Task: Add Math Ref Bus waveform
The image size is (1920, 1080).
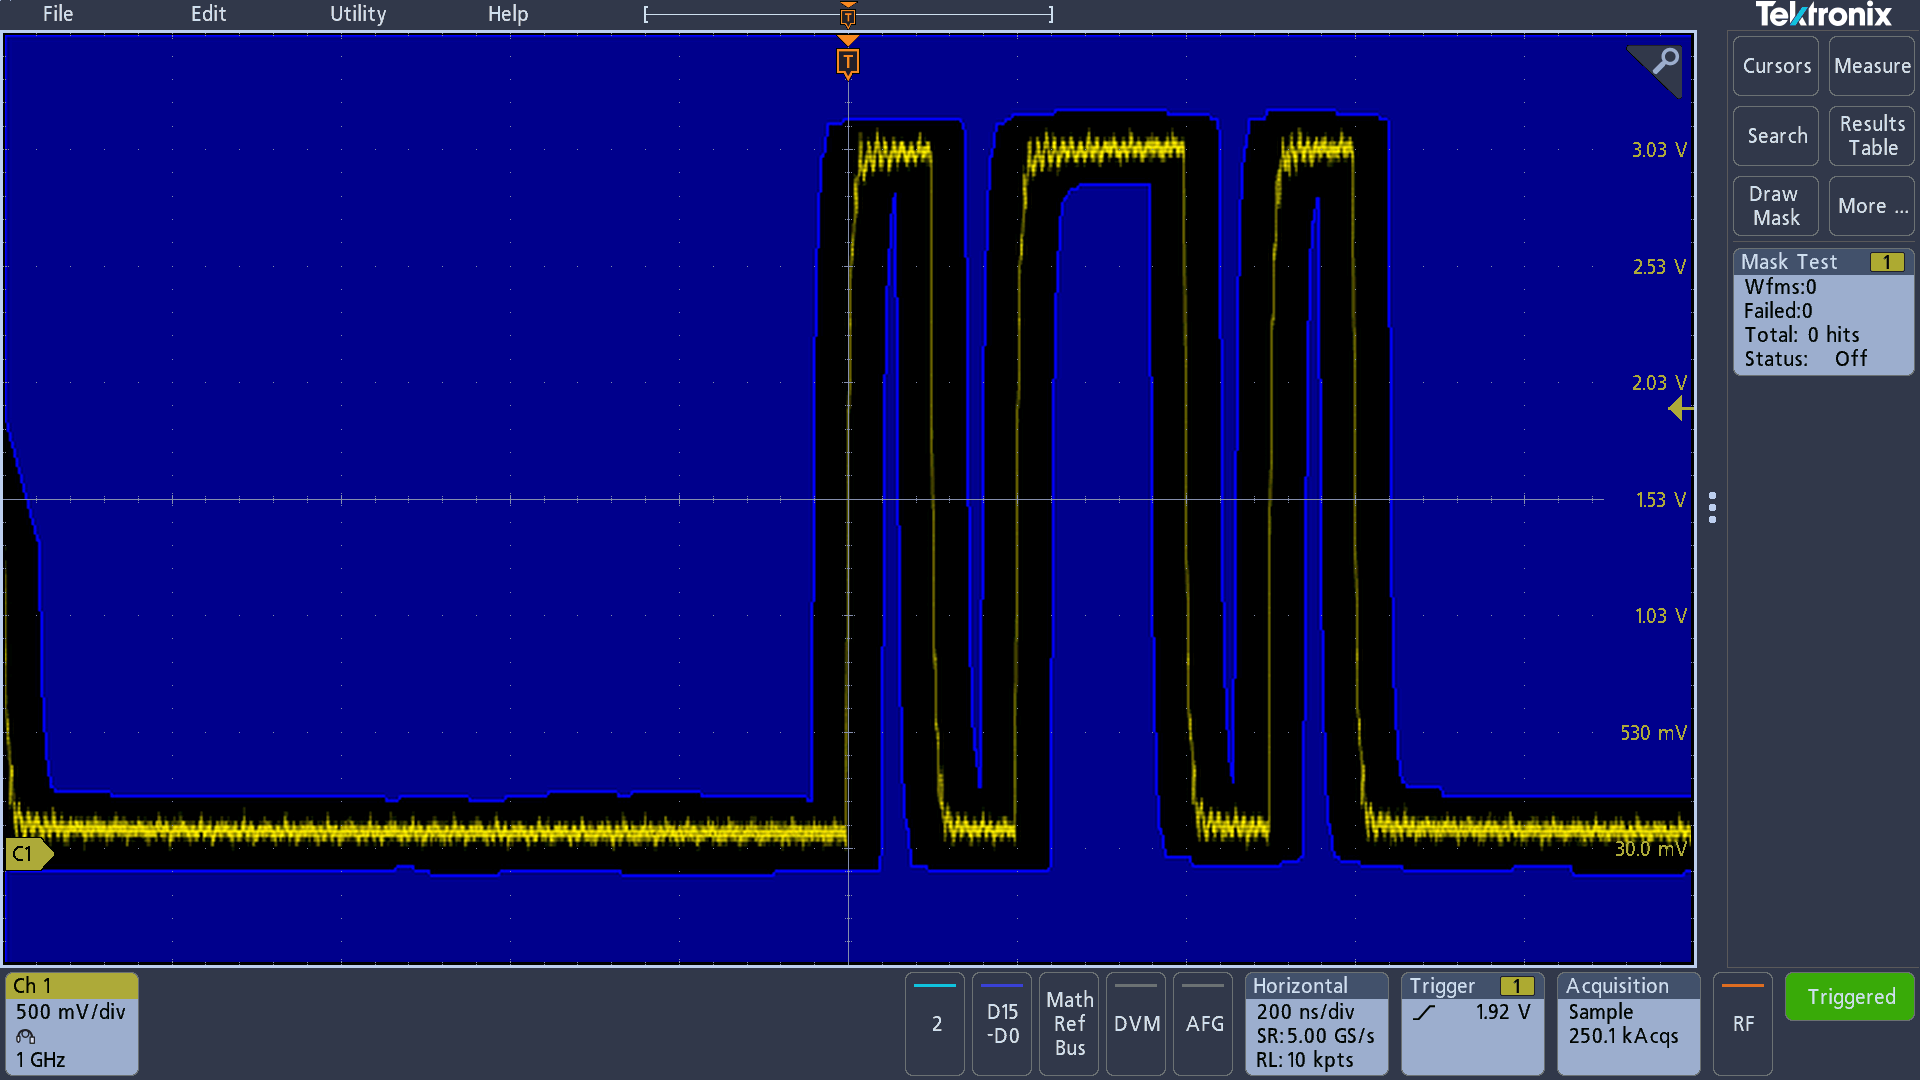Action: 1069,1023
